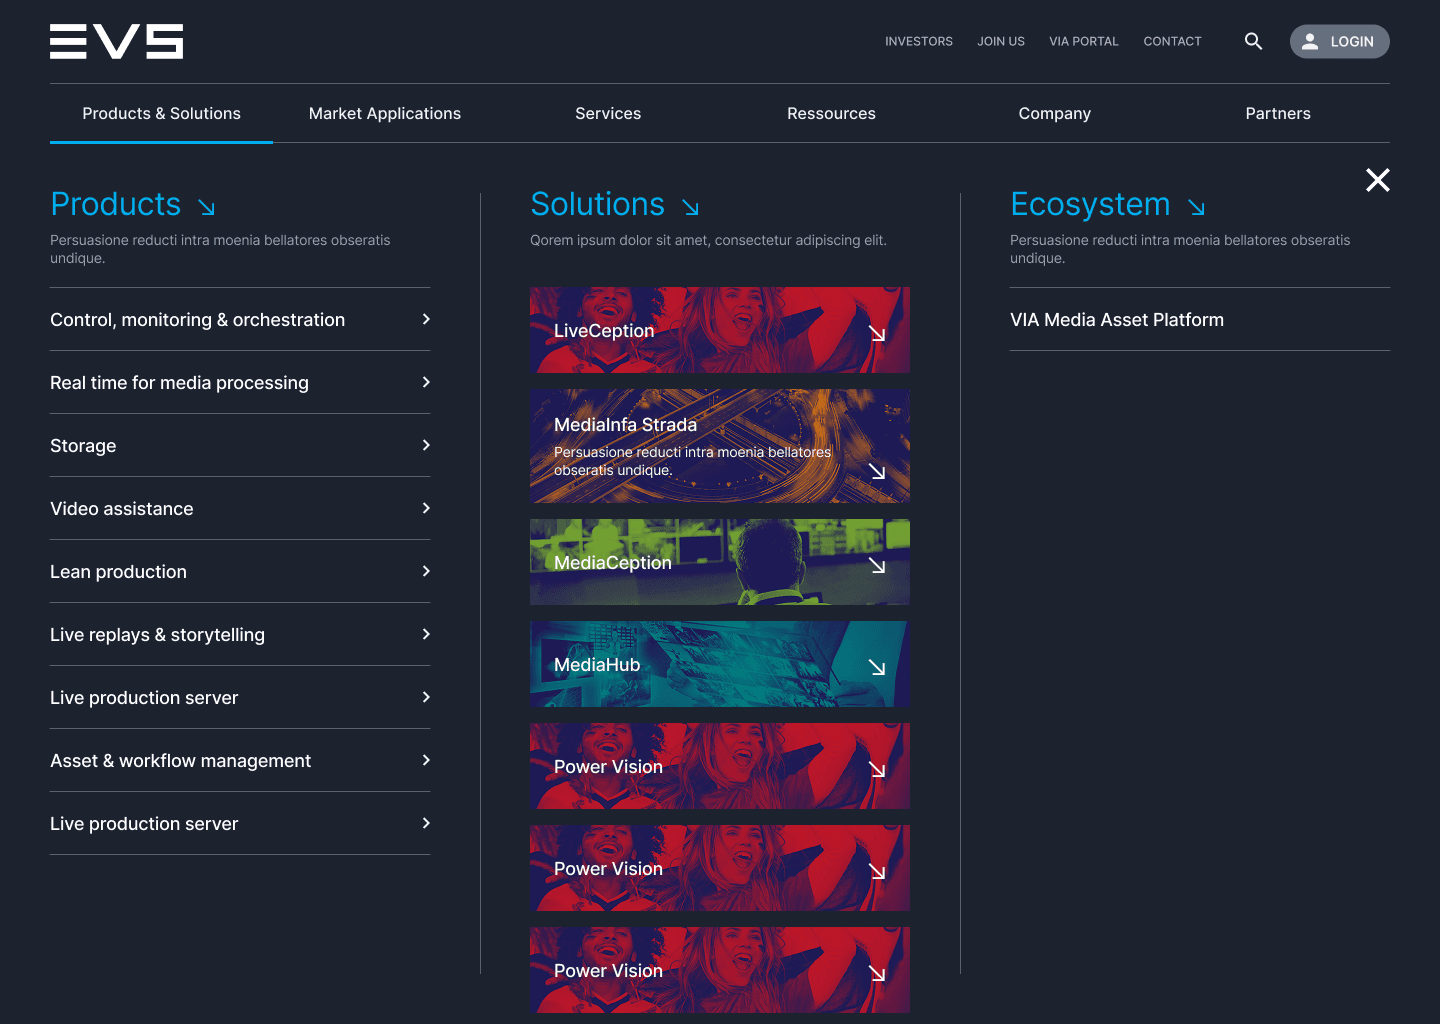Expand the Video assistance chevron
This screenshot has height=1024, width=1440.
(426, 508)
